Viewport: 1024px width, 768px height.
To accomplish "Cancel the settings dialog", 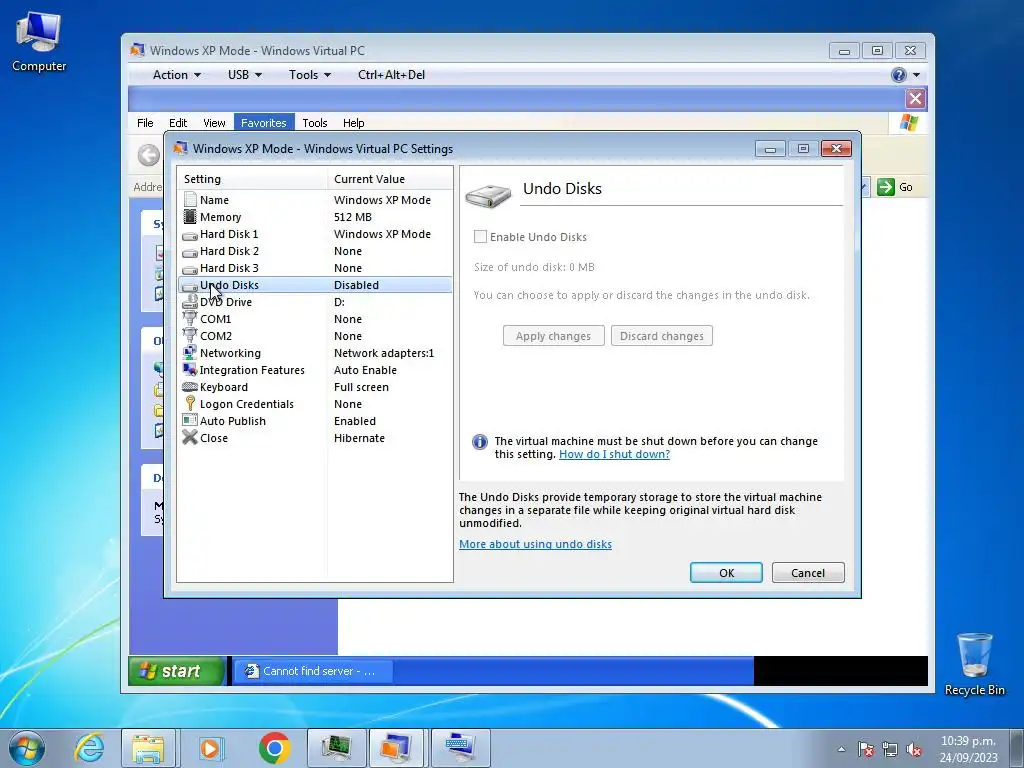I will (808, 573).
